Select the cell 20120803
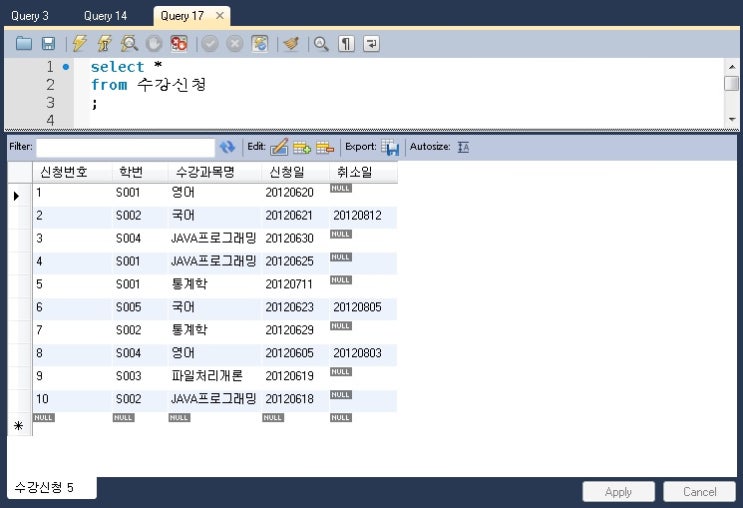743x508 pixels. click(x=363, y=354)
